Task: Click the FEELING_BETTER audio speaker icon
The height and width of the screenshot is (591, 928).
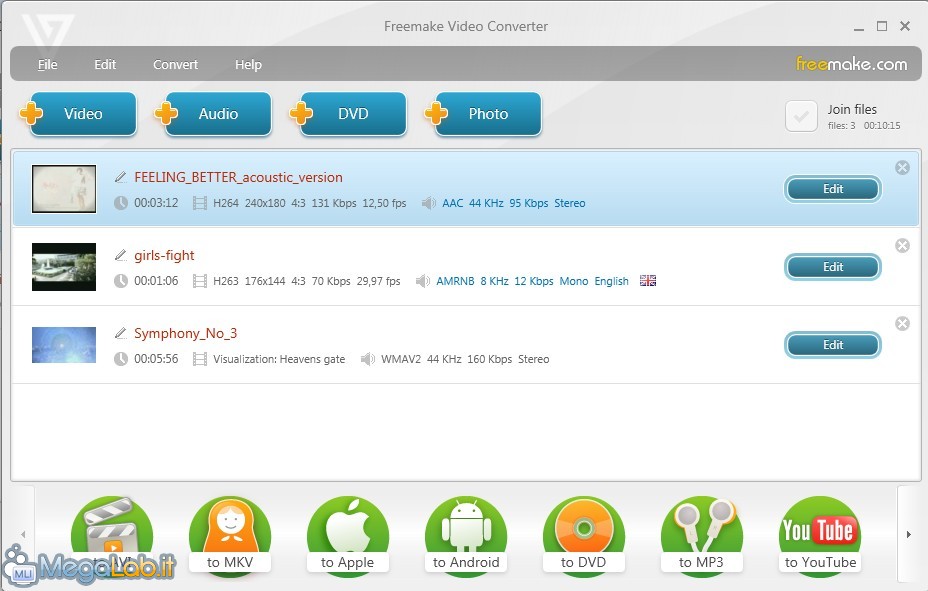Action: (428, 203)
